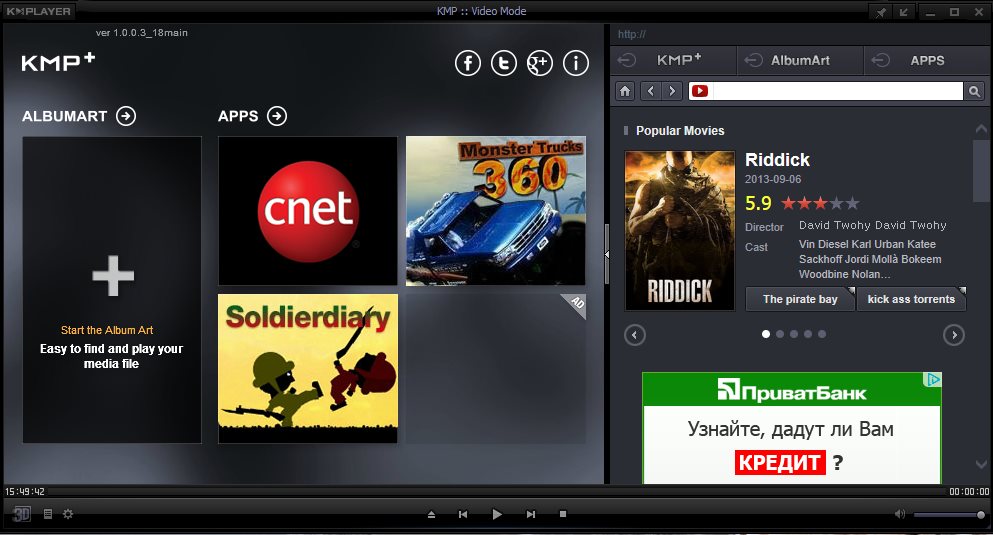Click The pirate bay button

(800, 299)
